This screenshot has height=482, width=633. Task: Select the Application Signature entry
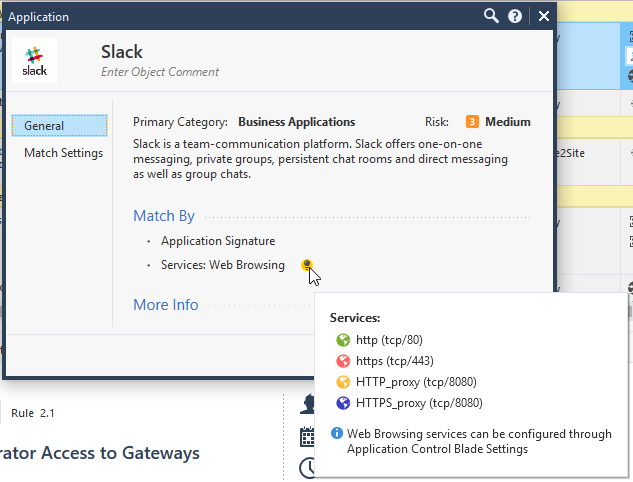[218, 241]
